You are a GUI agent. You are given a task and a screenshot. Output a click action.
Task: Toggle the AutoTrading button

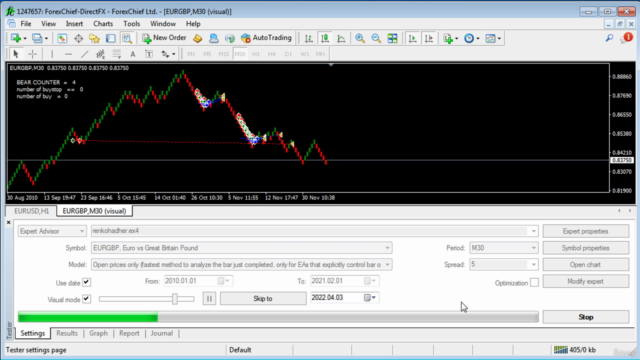pos(267,38)
